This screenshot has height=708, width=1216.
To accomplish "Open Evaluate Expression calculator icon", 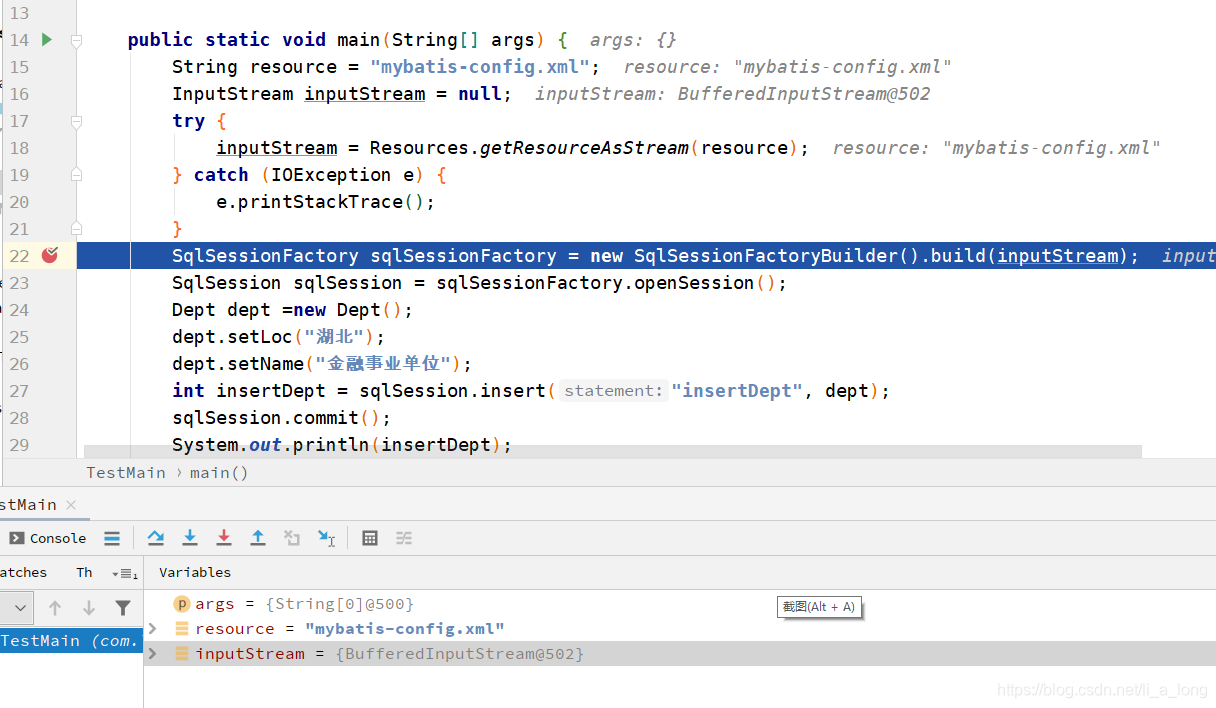I will pyautogui.click(x=370, y=538).
